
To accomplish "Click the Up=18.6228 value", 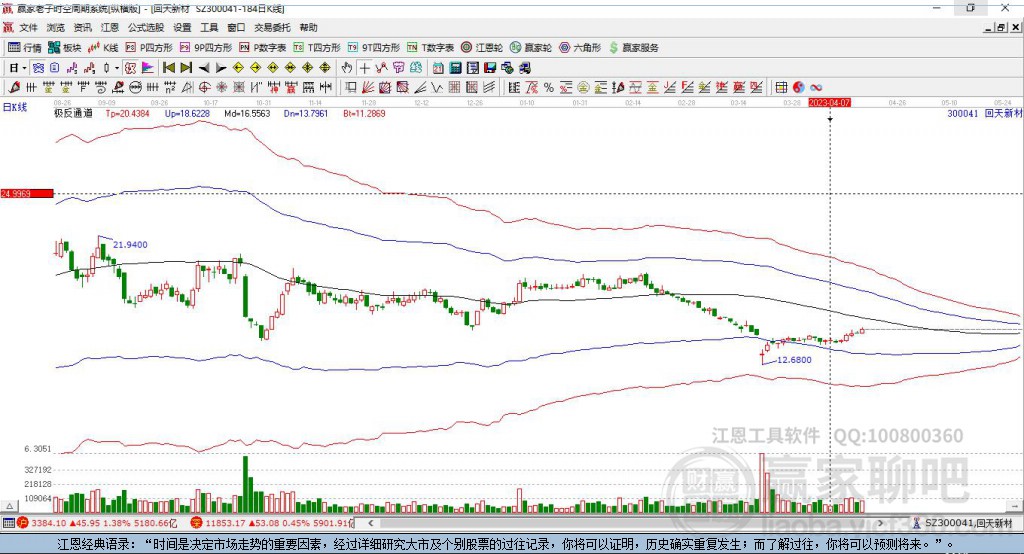I will 187,113.
